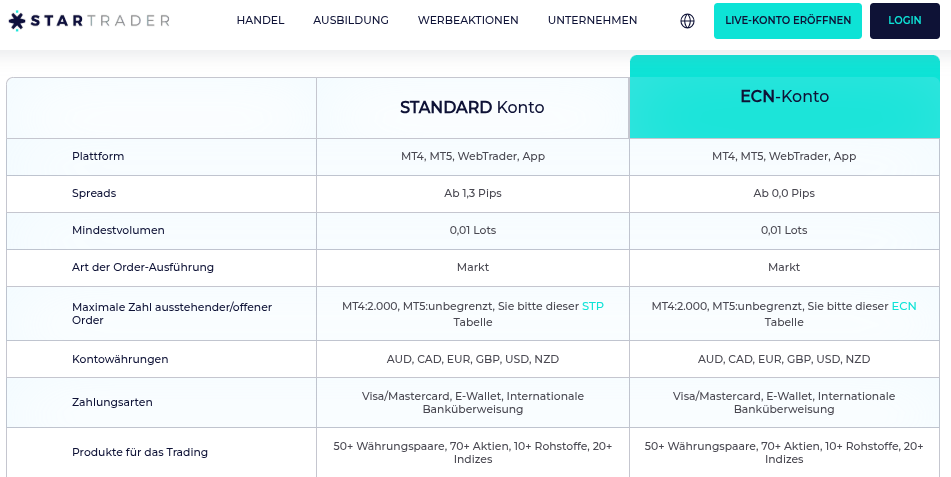Image resolution: width=951 pixels, height=477 pixels.
Task: Click the Zahlungsarten row label
Action: [x=112, y=402]
